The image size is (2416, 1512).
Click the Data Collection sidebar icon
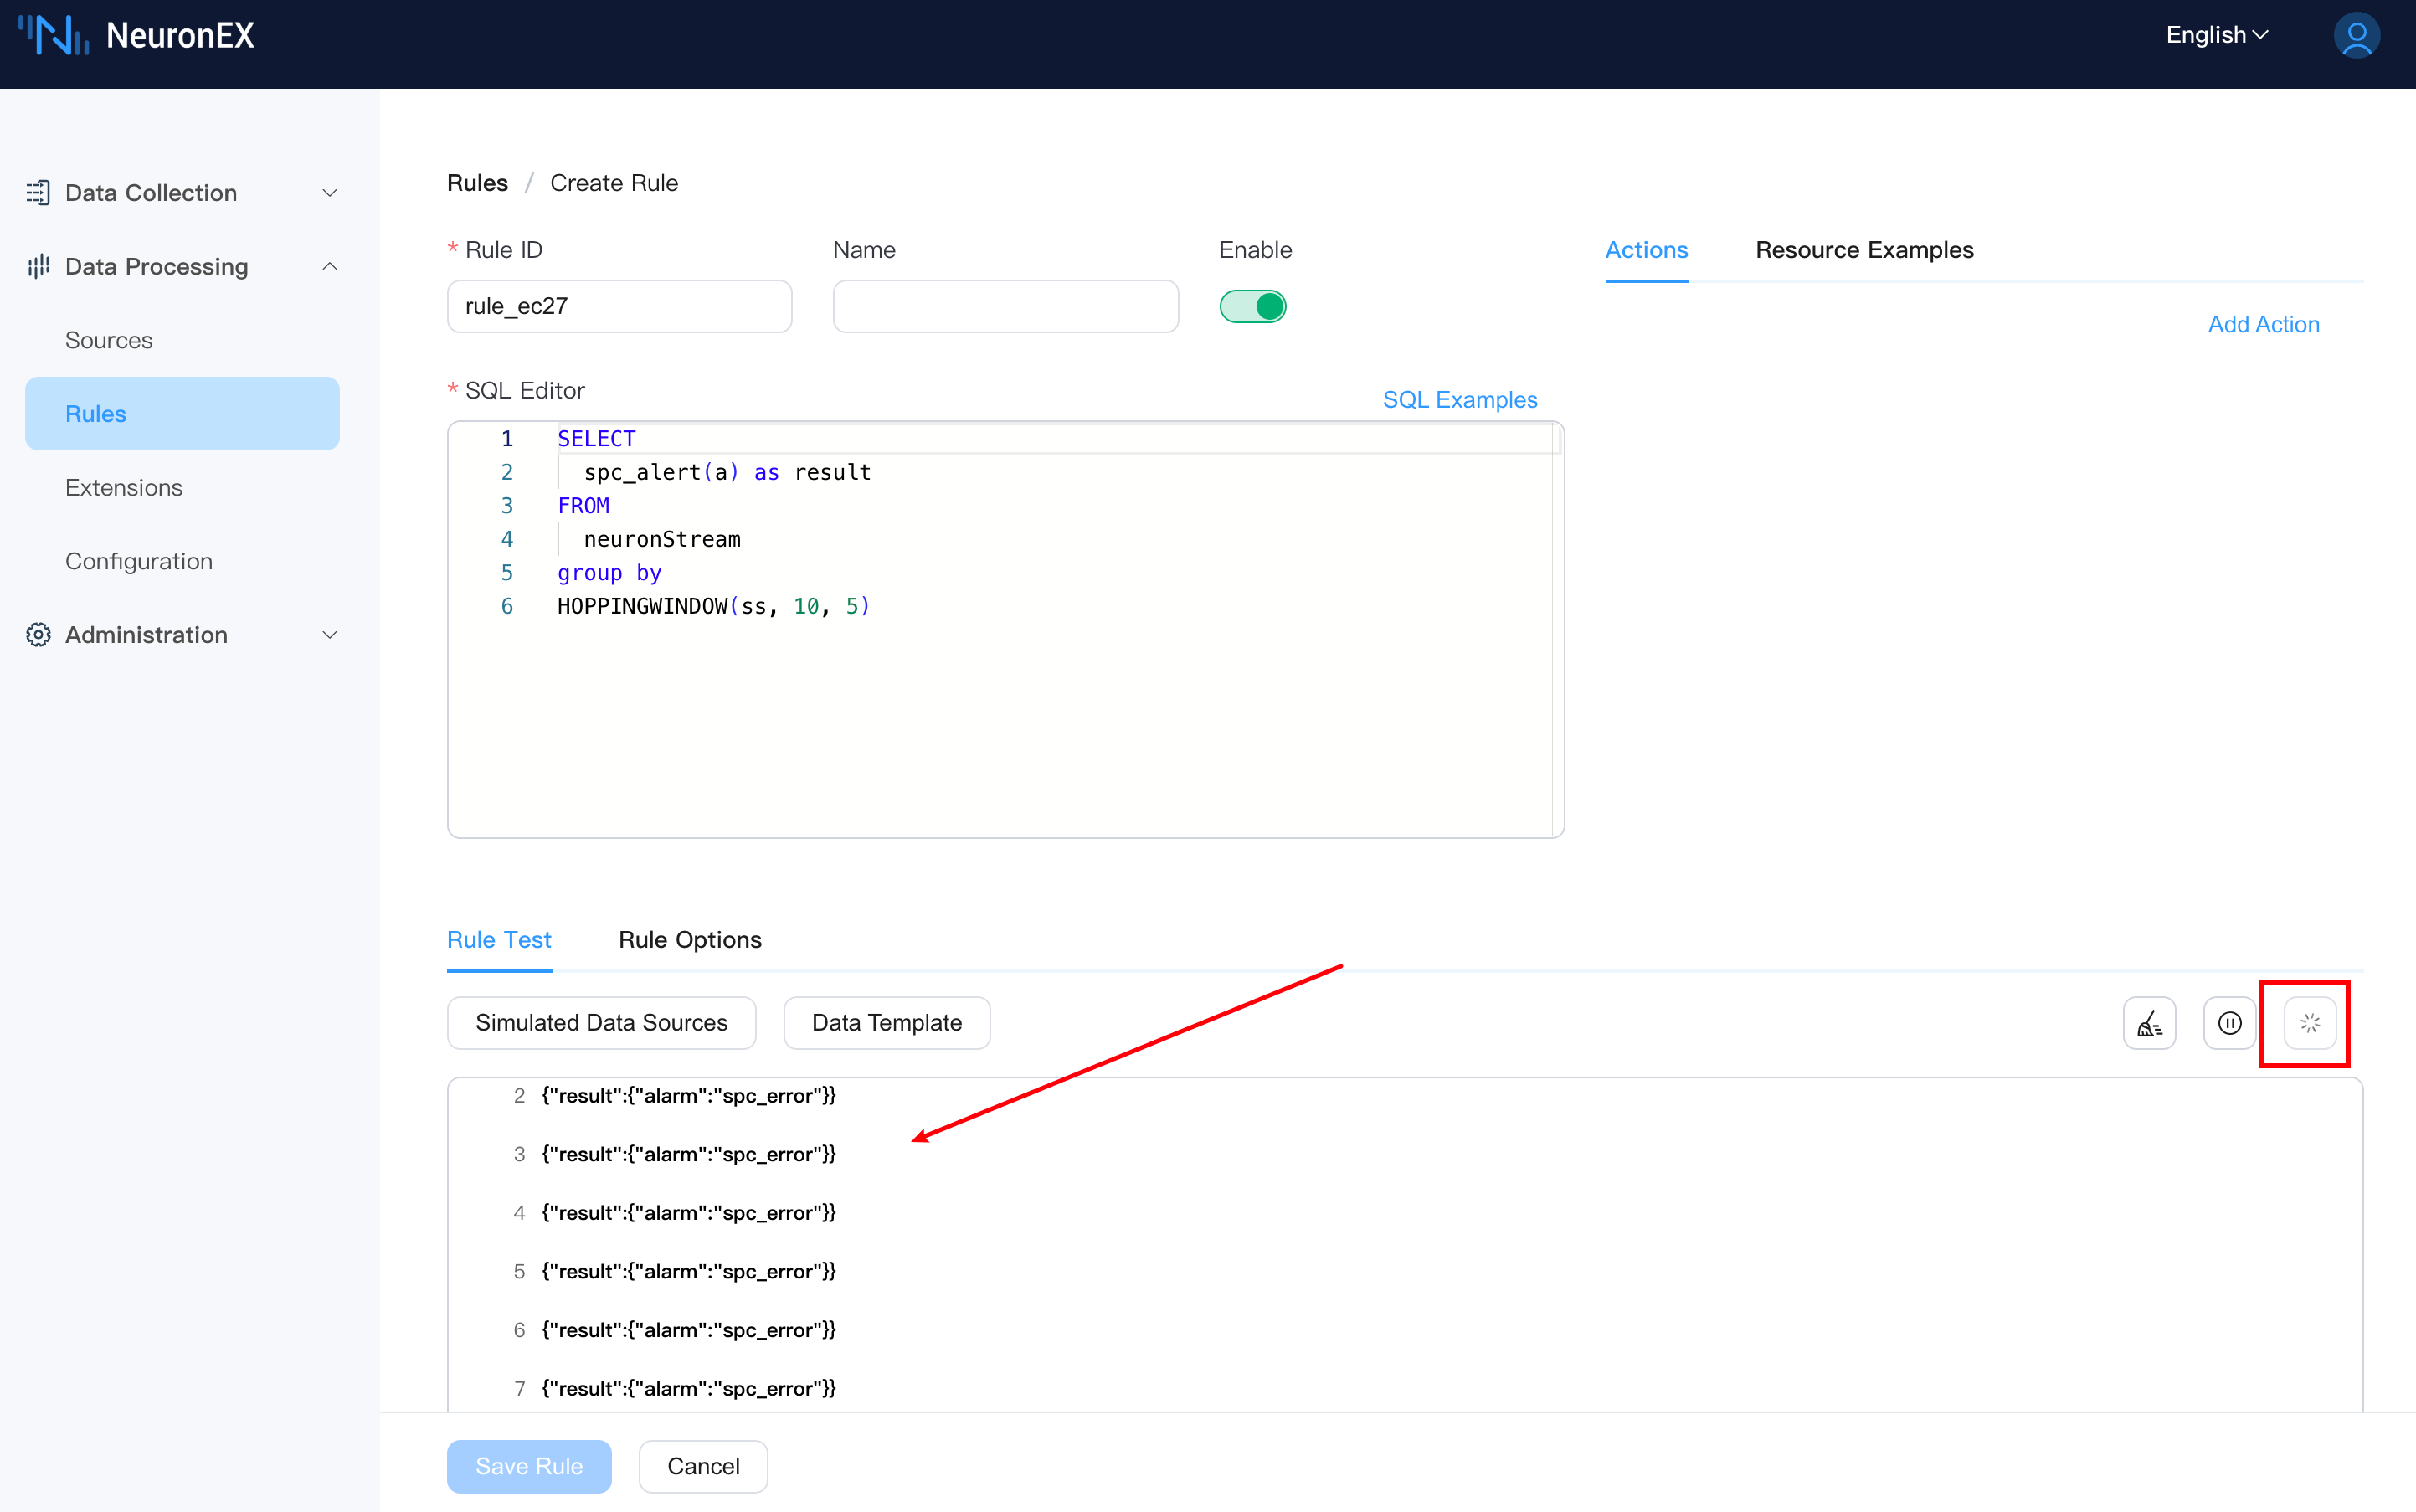[x=38, y=193]
